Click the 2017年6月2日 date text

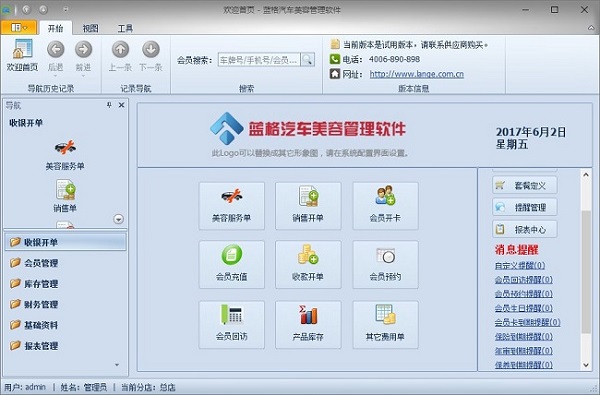(x=531, y=132)
